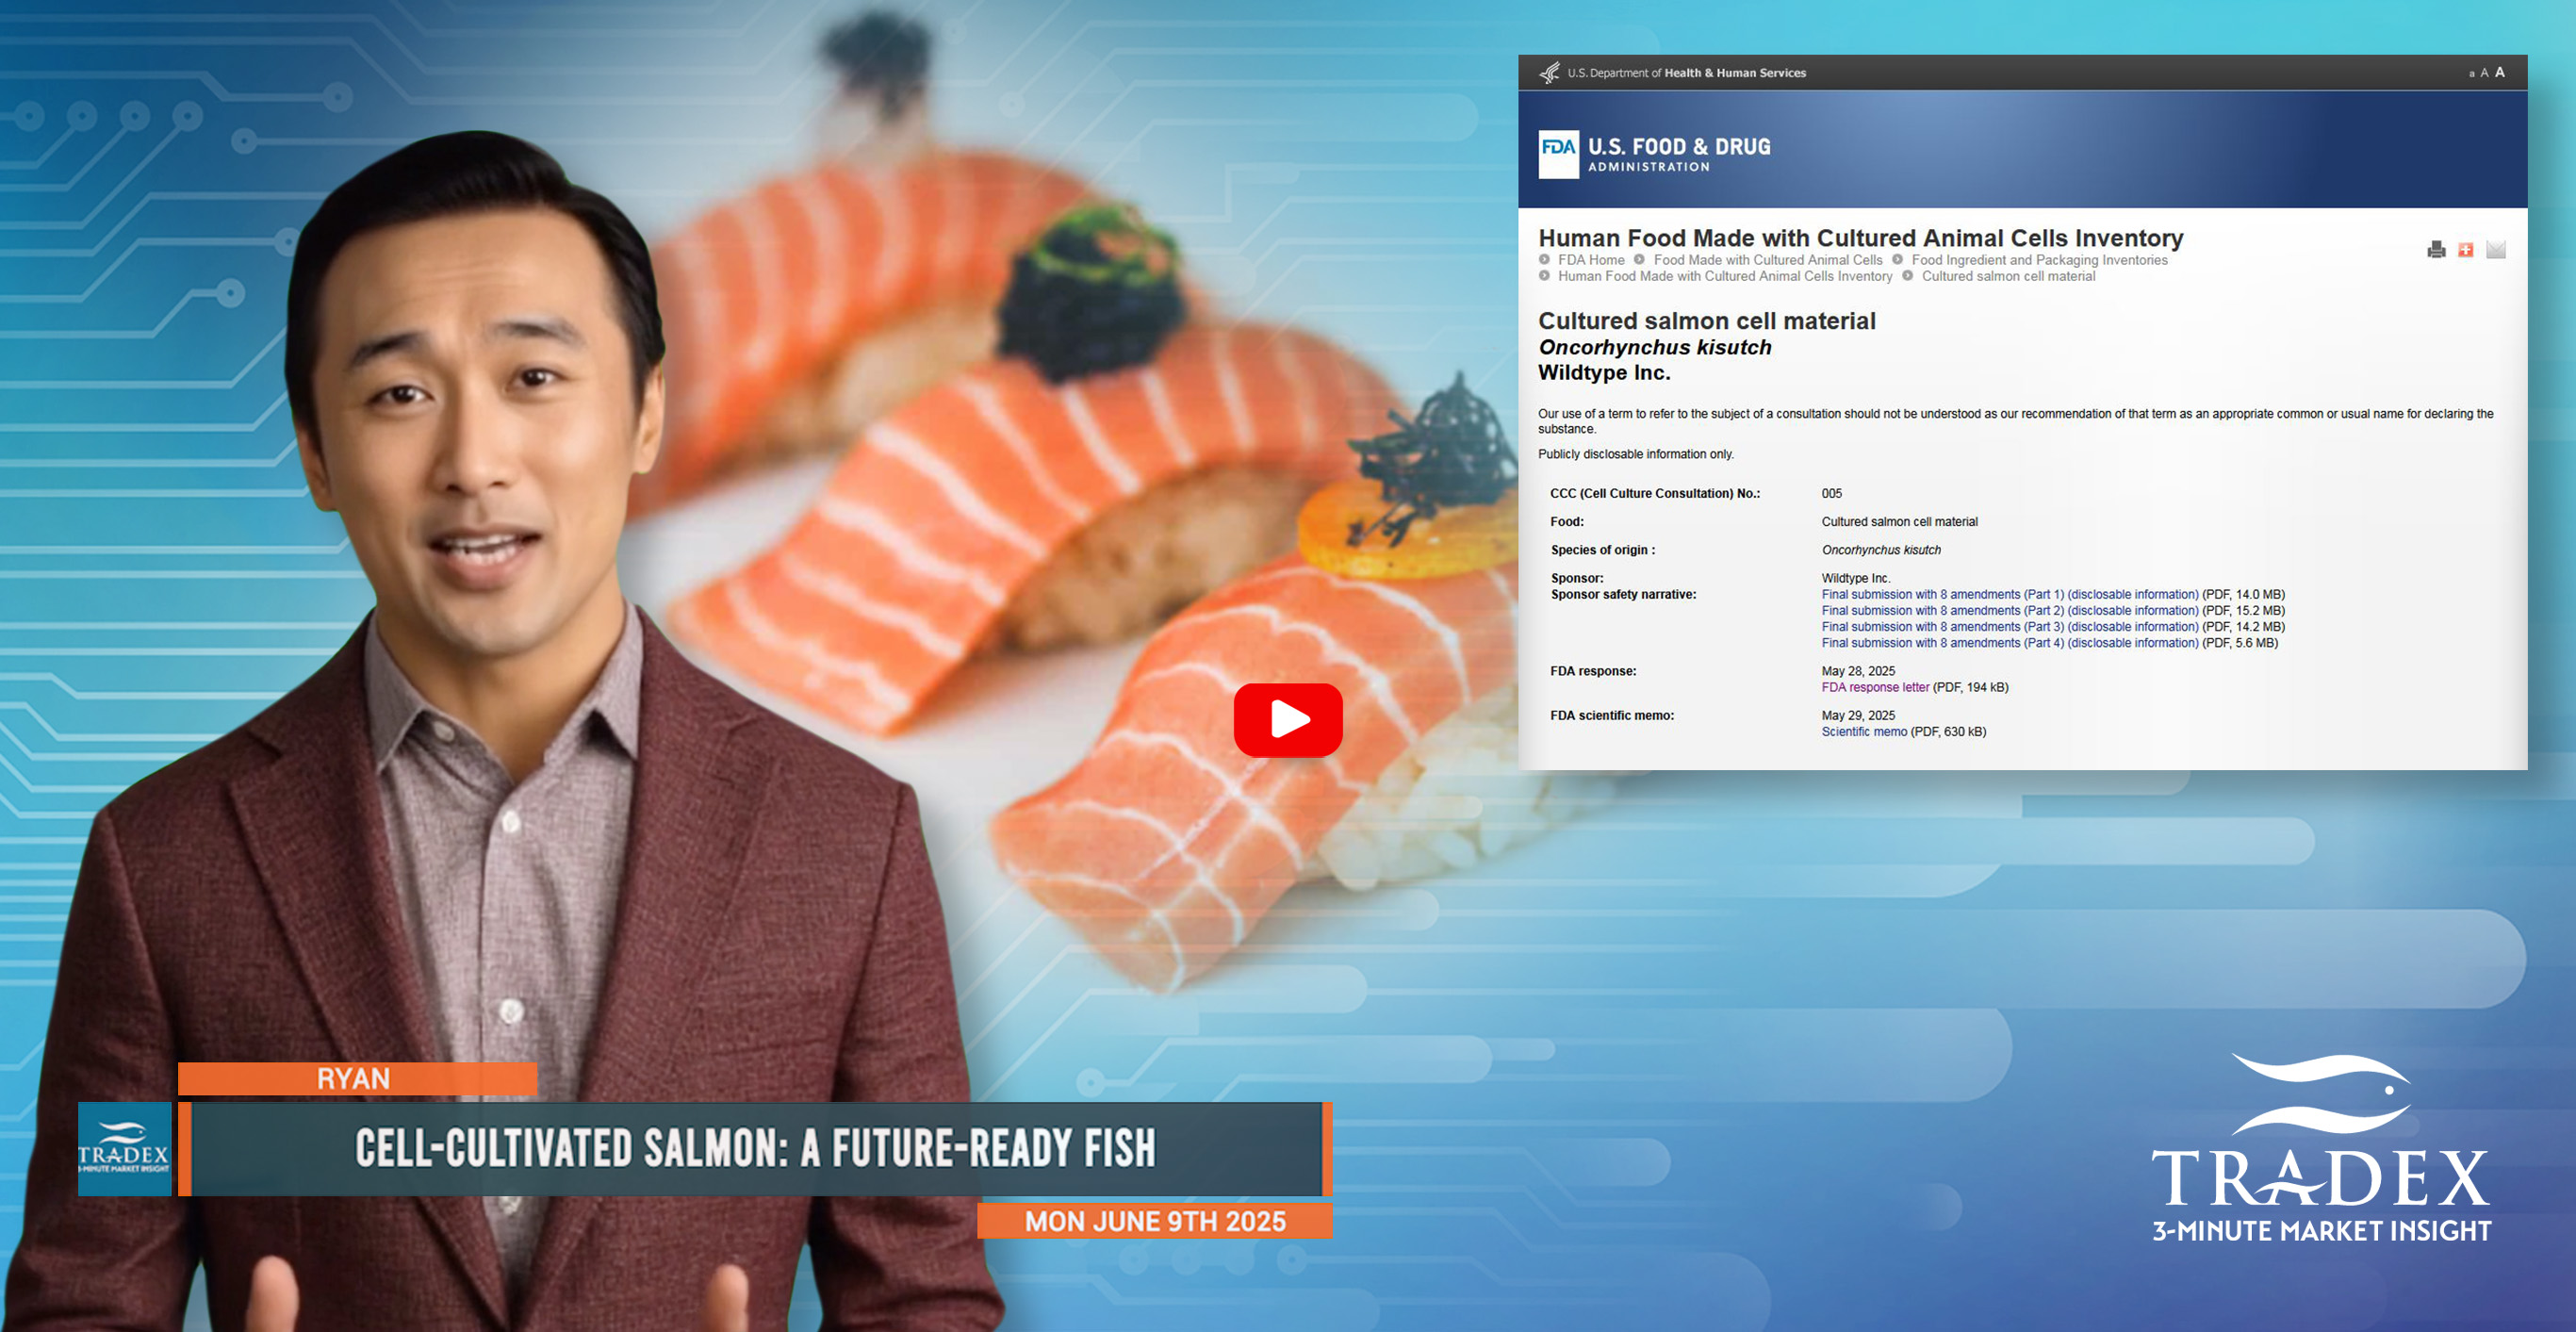Open the Scientific memo link
The height and width of the screenshot is (1332, 2576).
click(x=1864, y=732)
